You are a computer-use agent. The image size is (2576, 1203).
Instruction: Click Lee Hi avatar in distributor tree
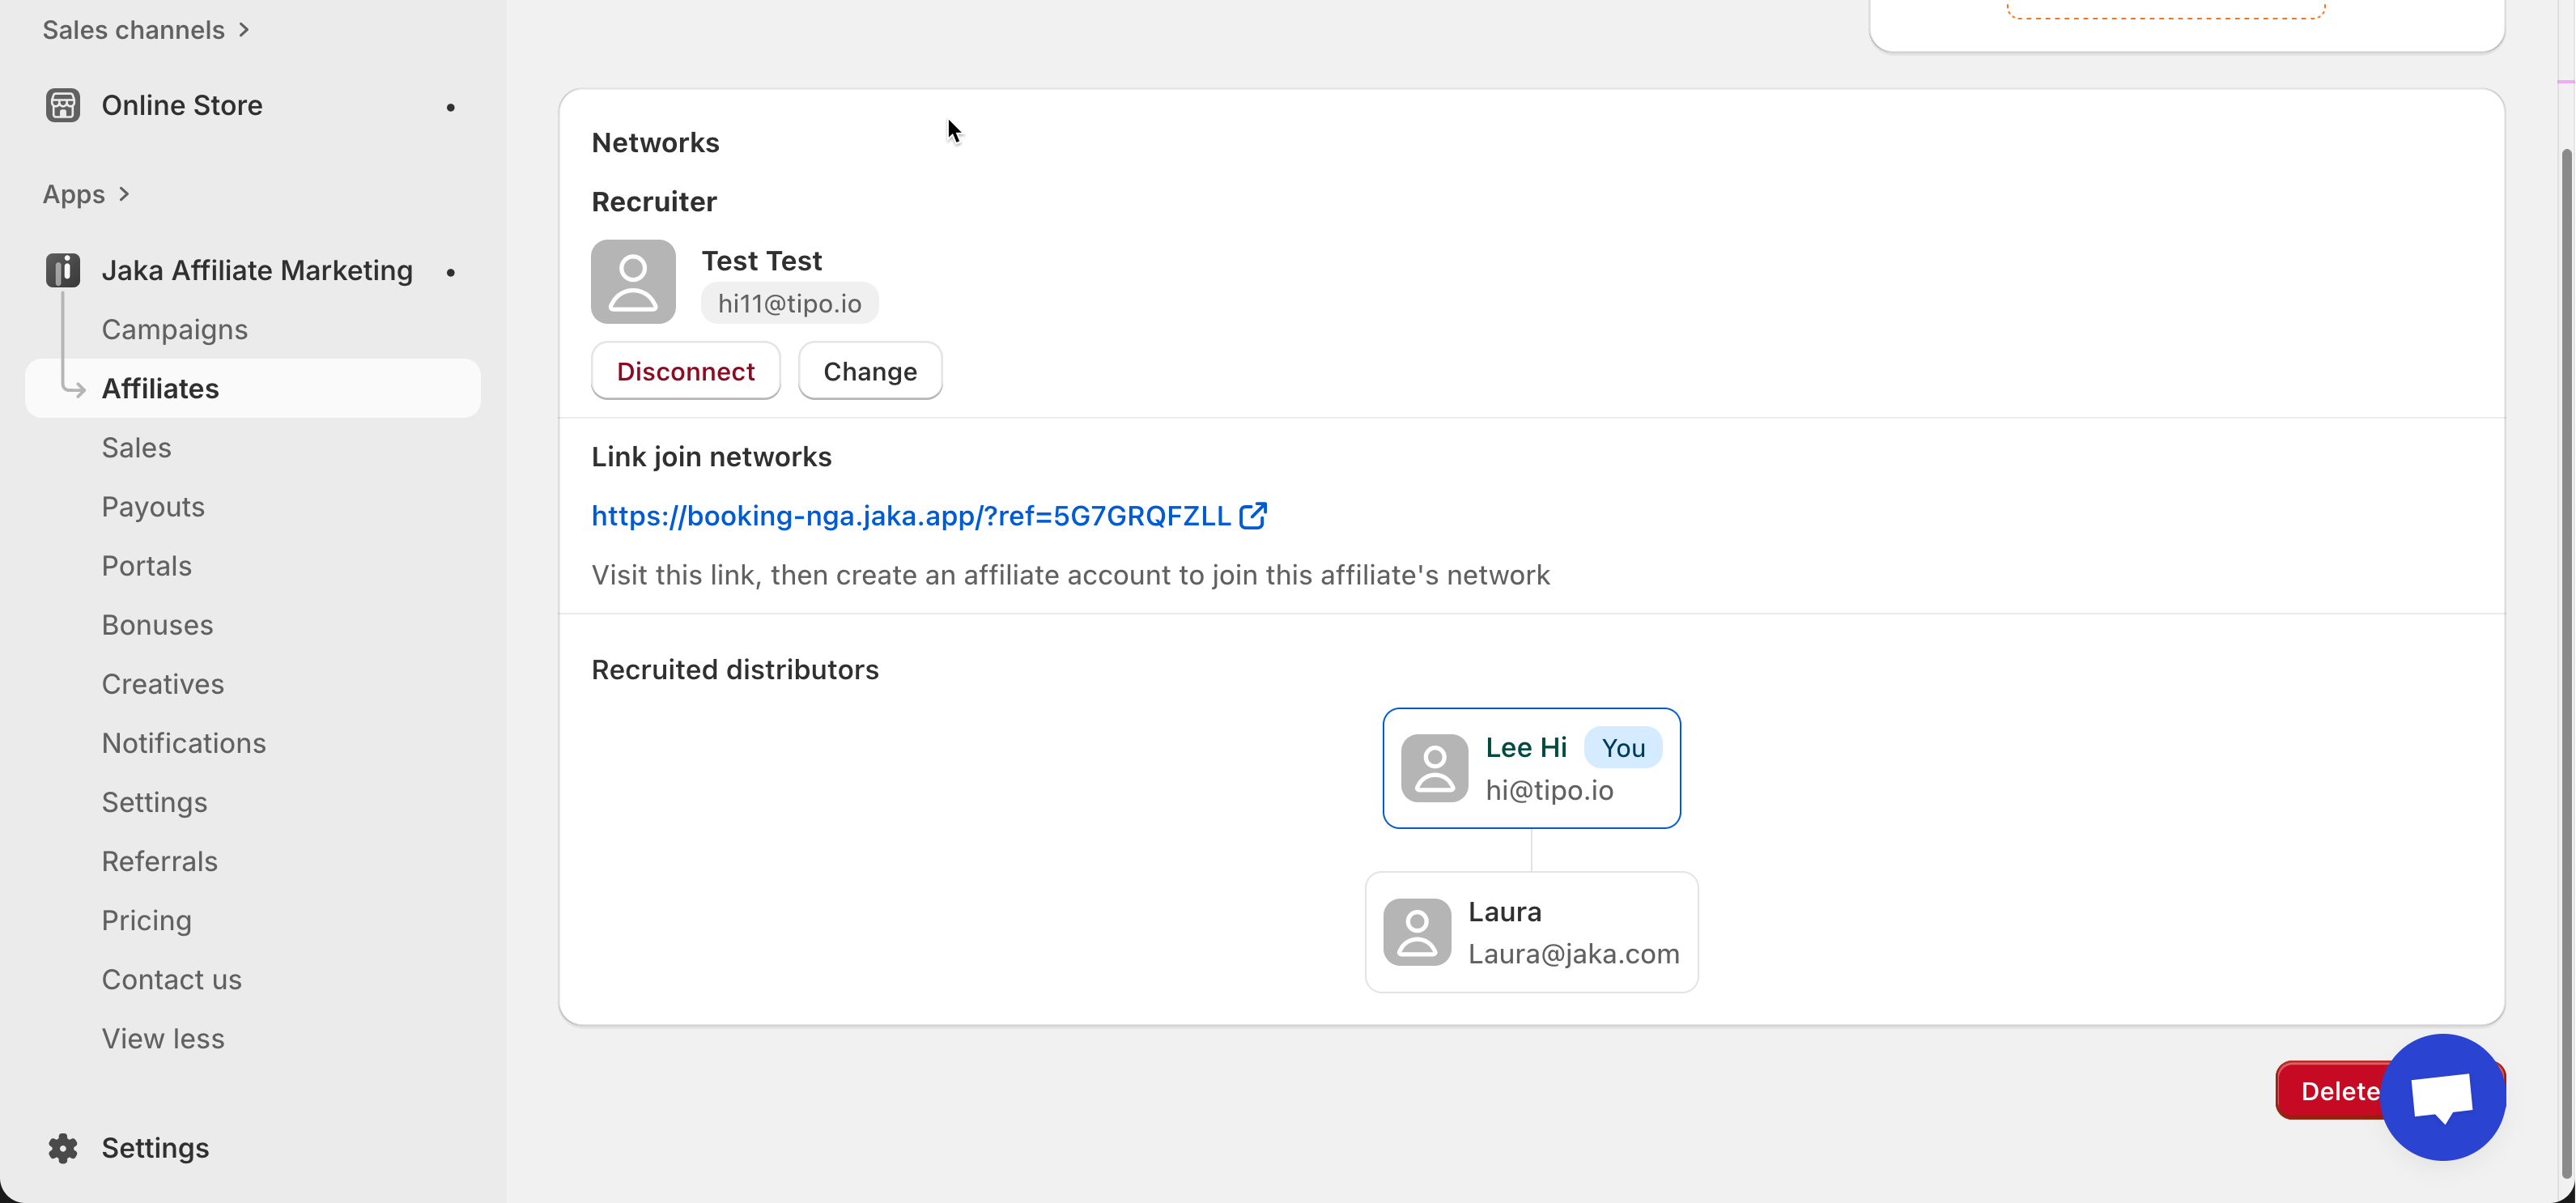pos(1434,768)
